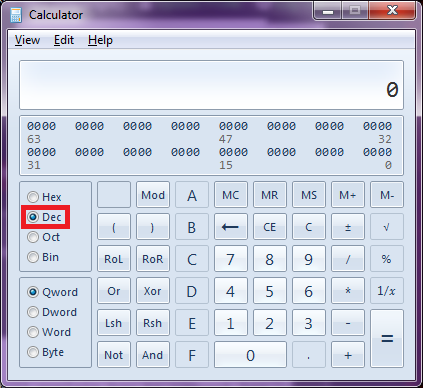The width and height of the screenshot is (423, 388).
Task: Toggle the bit group above position 0
Action: 377,152
